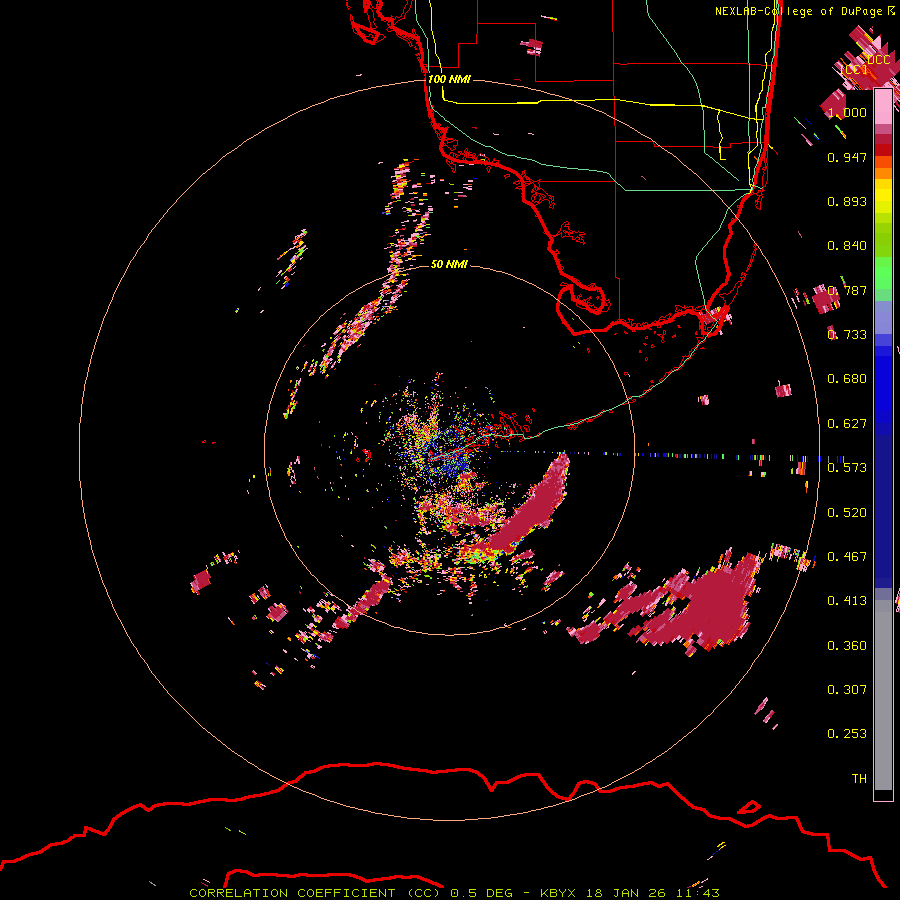Click the 11:43 timestamp
900x900 pixels.
coord(698,893)
